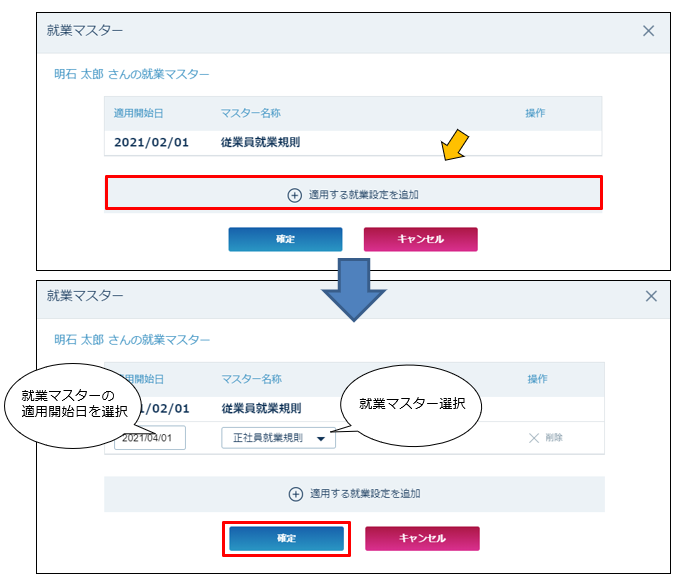Click the キャンセル button in the upper dialog
Image resolution: width=682 pixels, height=582 pixels.
tap(421, 239)
